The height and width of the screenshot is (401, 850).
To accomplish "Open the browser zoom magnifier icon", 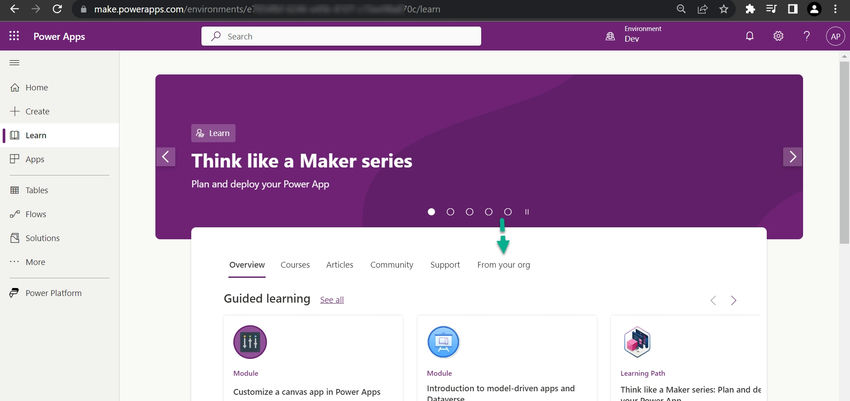I will [x=681, y=9].
